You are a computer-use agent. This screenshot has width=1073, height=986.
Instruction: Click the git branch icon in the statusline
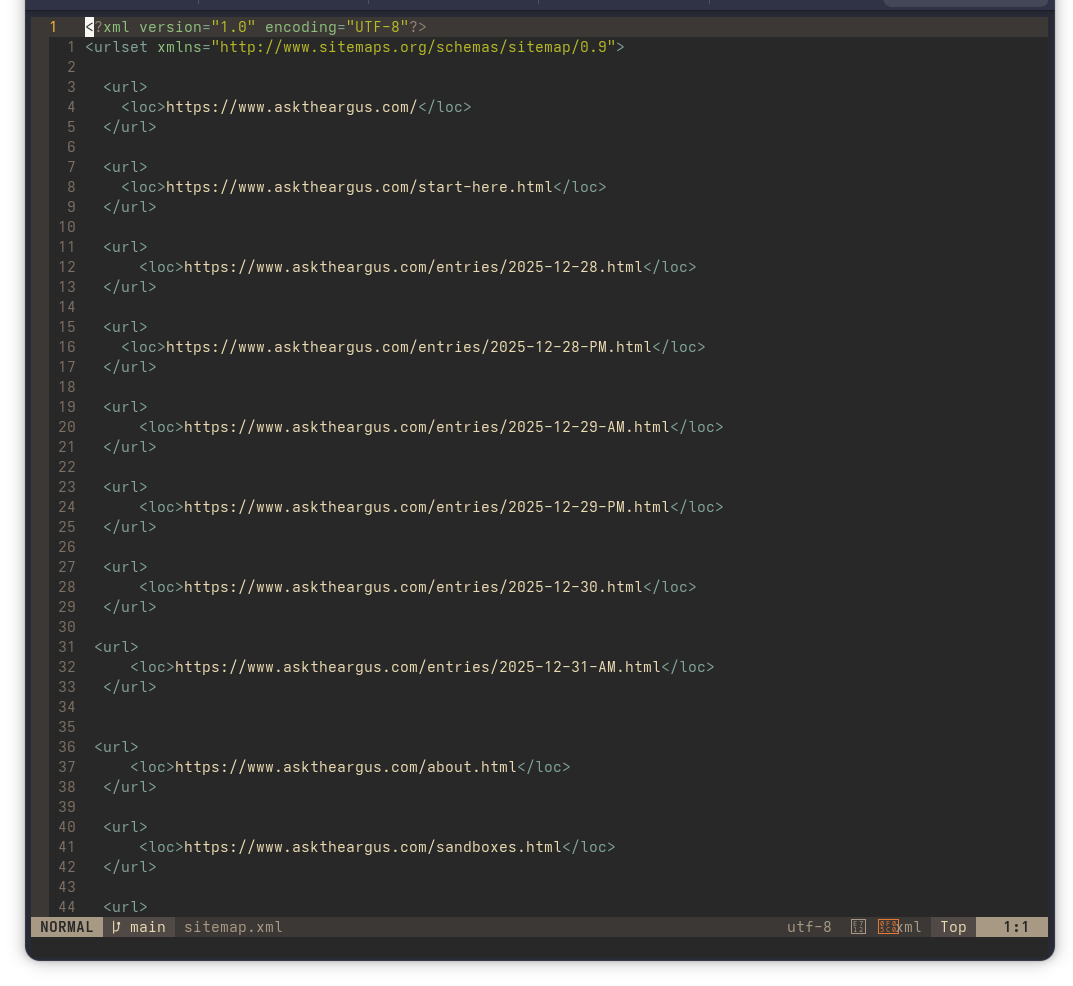[x=117, y=927]
